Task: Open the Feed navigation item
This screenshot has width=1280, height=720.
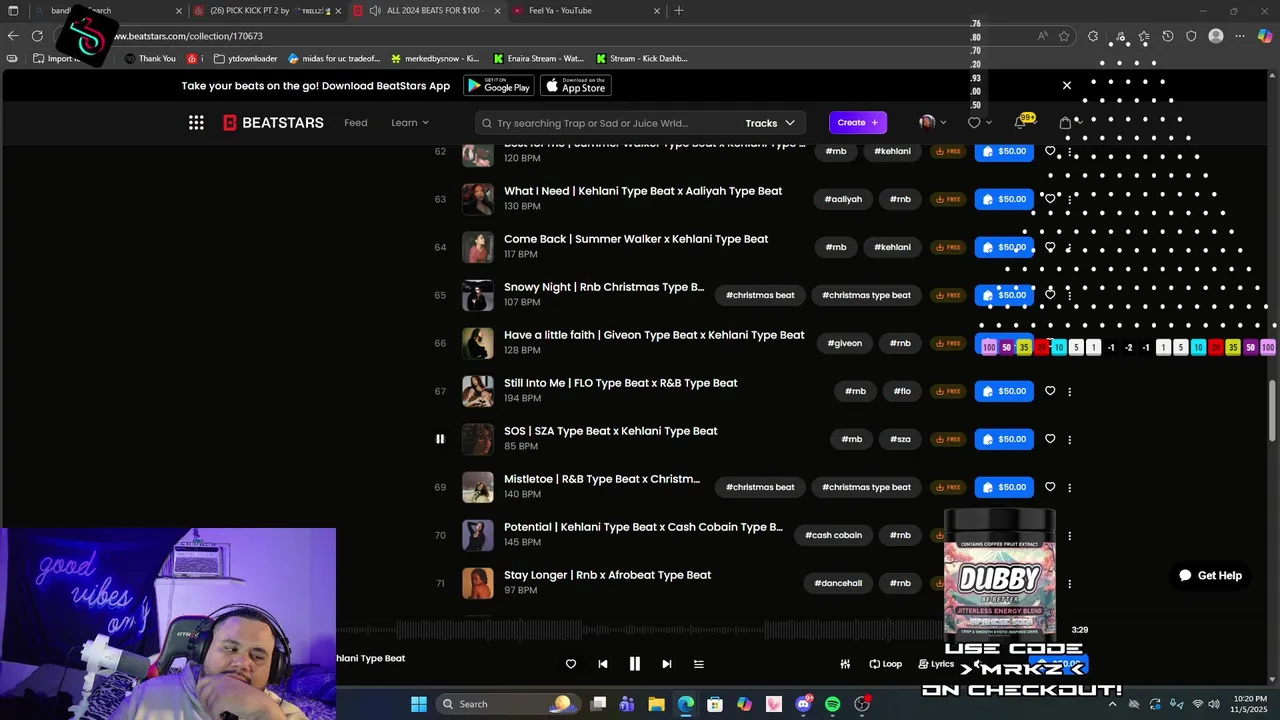Action: (356, 123)
